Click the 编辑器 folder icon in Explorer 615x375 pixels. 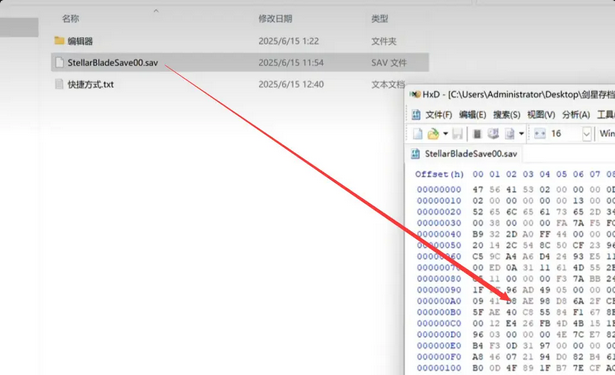pyautogui.click(x=59, y=41)
